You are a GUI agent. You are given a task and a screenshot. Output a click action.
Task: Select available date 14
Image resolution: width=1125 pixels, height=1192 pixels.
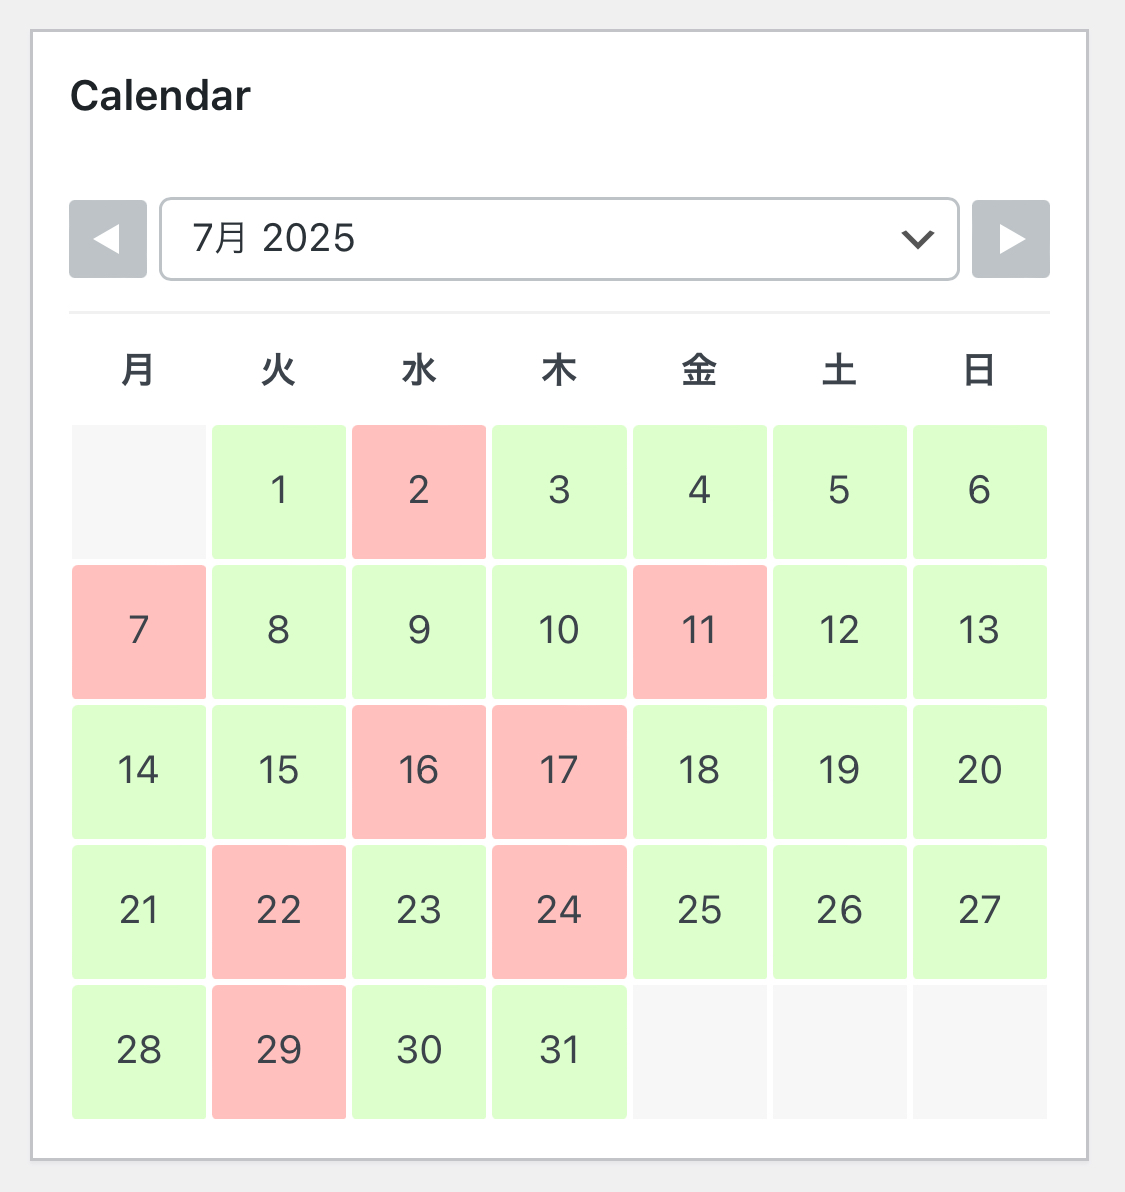pos(139,772)
